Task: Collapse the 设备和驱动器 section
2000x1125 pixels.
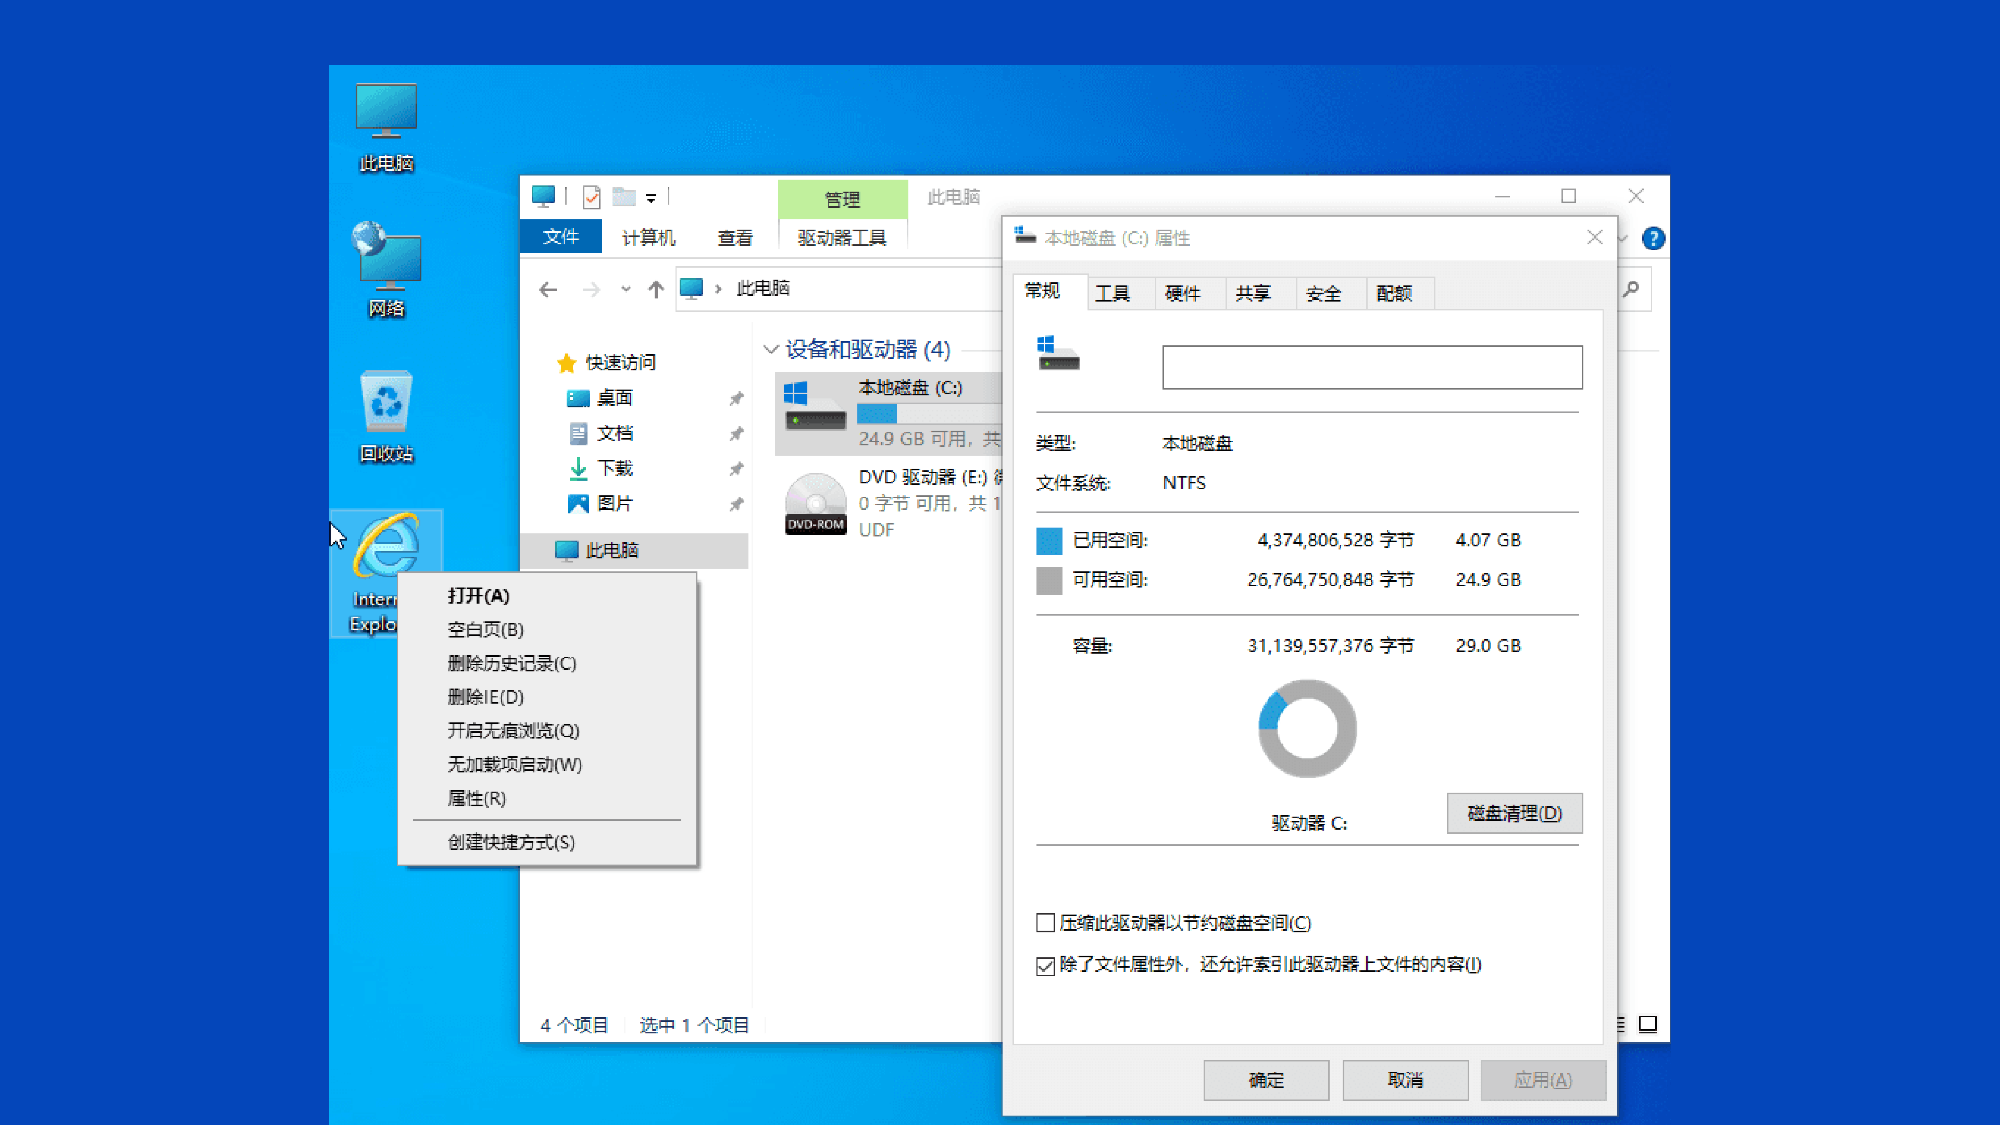Action: 770,350
